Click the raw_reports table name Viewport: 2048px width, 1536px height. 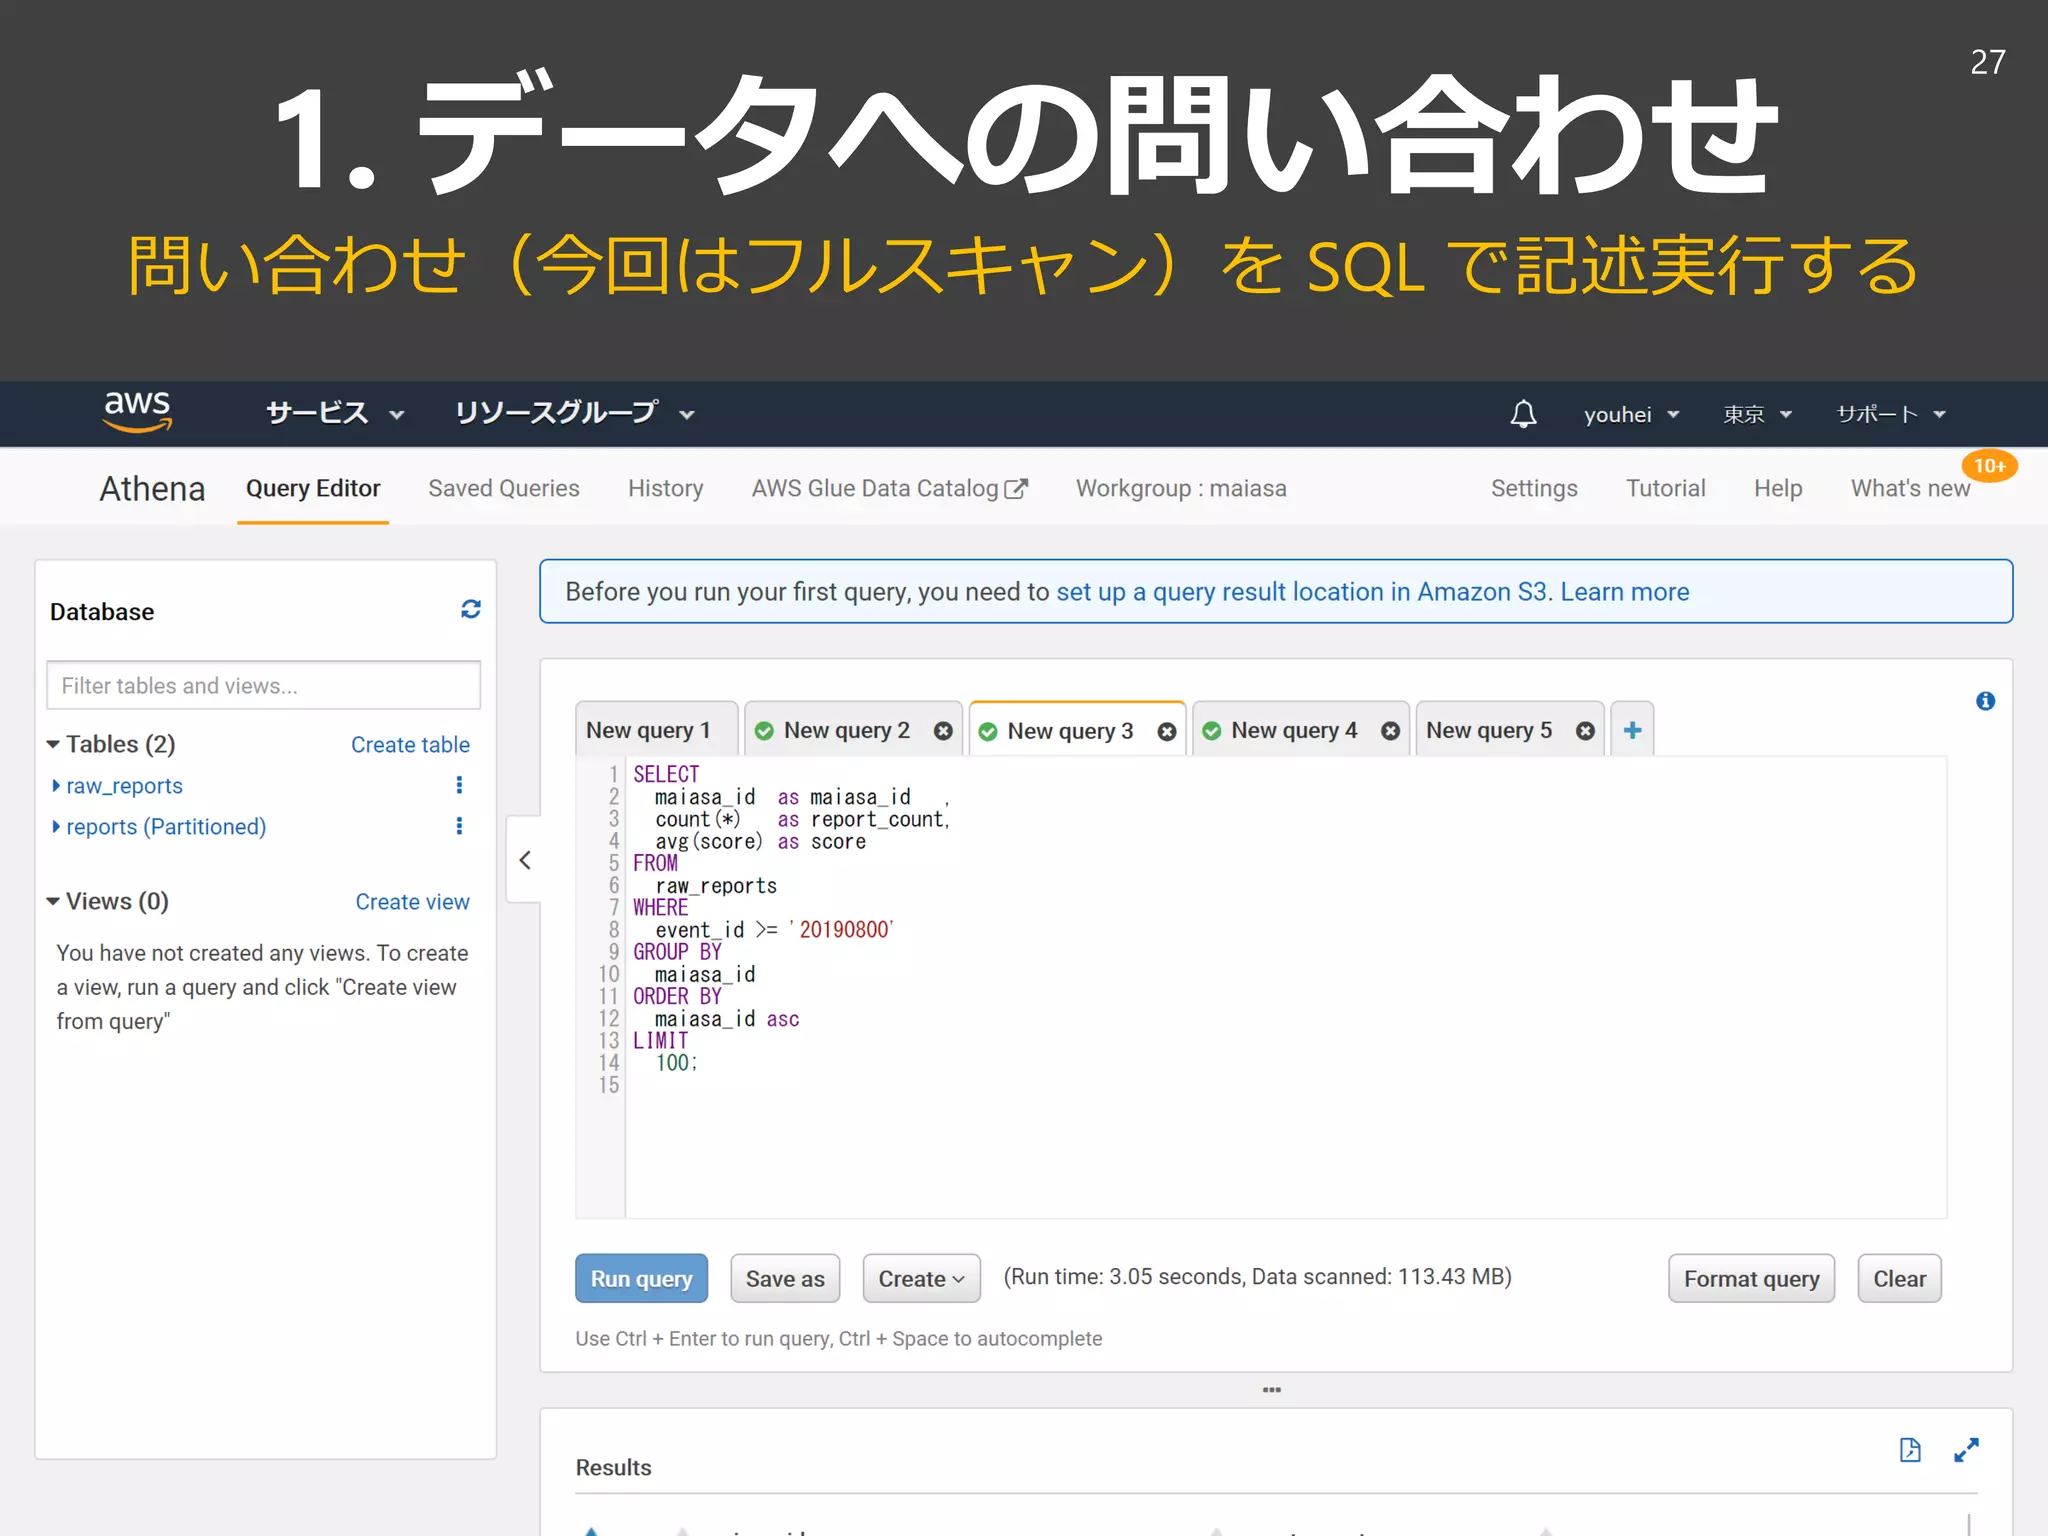point(124,786)
